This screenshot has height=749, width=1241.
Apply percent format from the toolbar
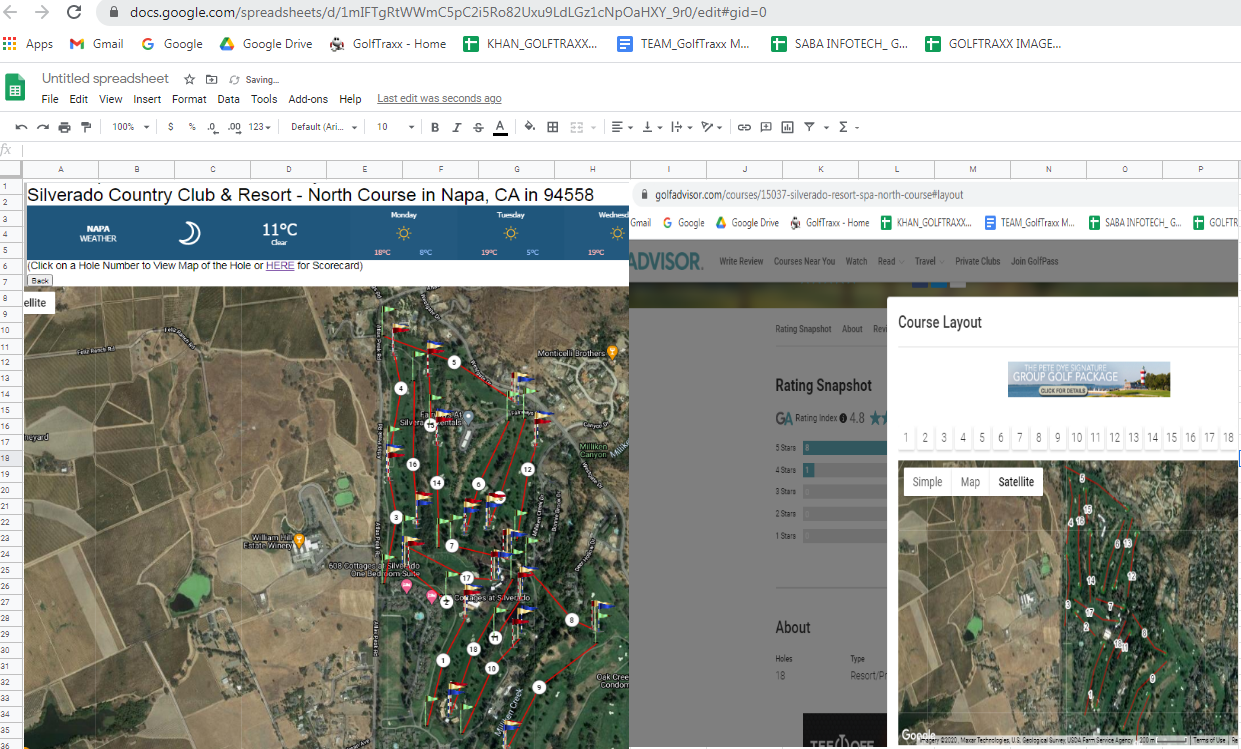192,127
